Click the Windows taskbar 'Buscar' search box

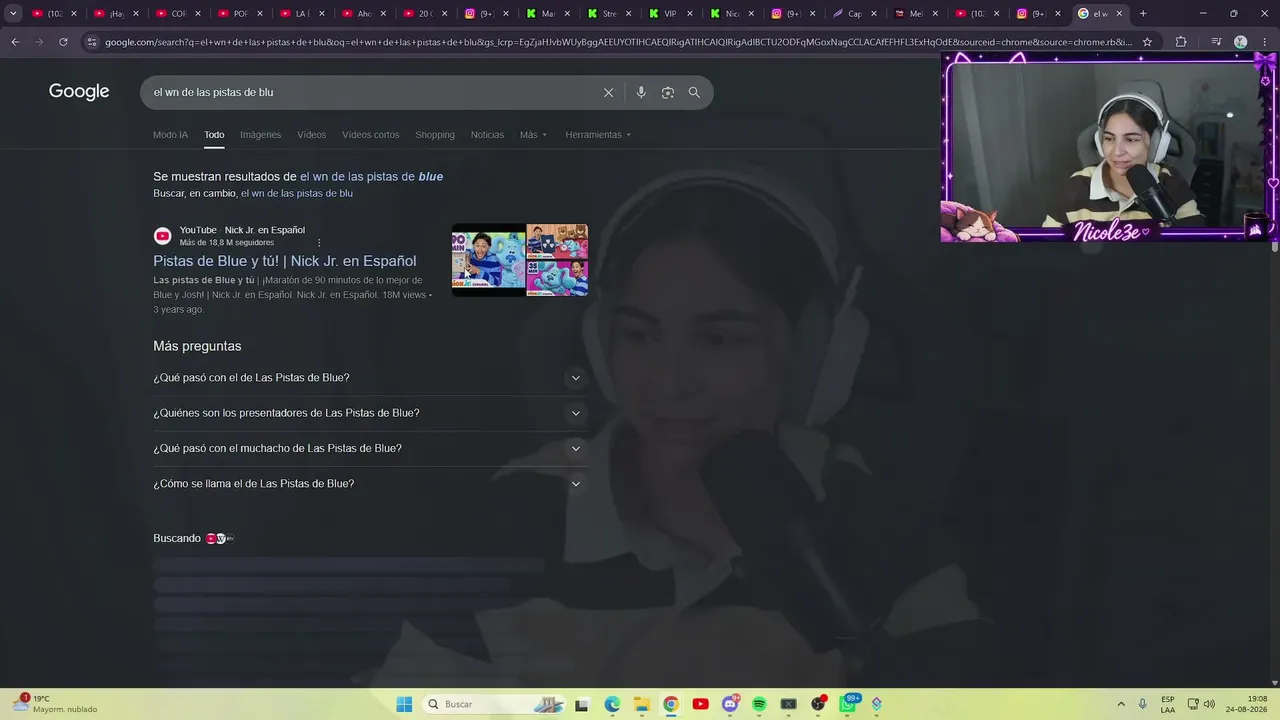(x=494, y=704)
